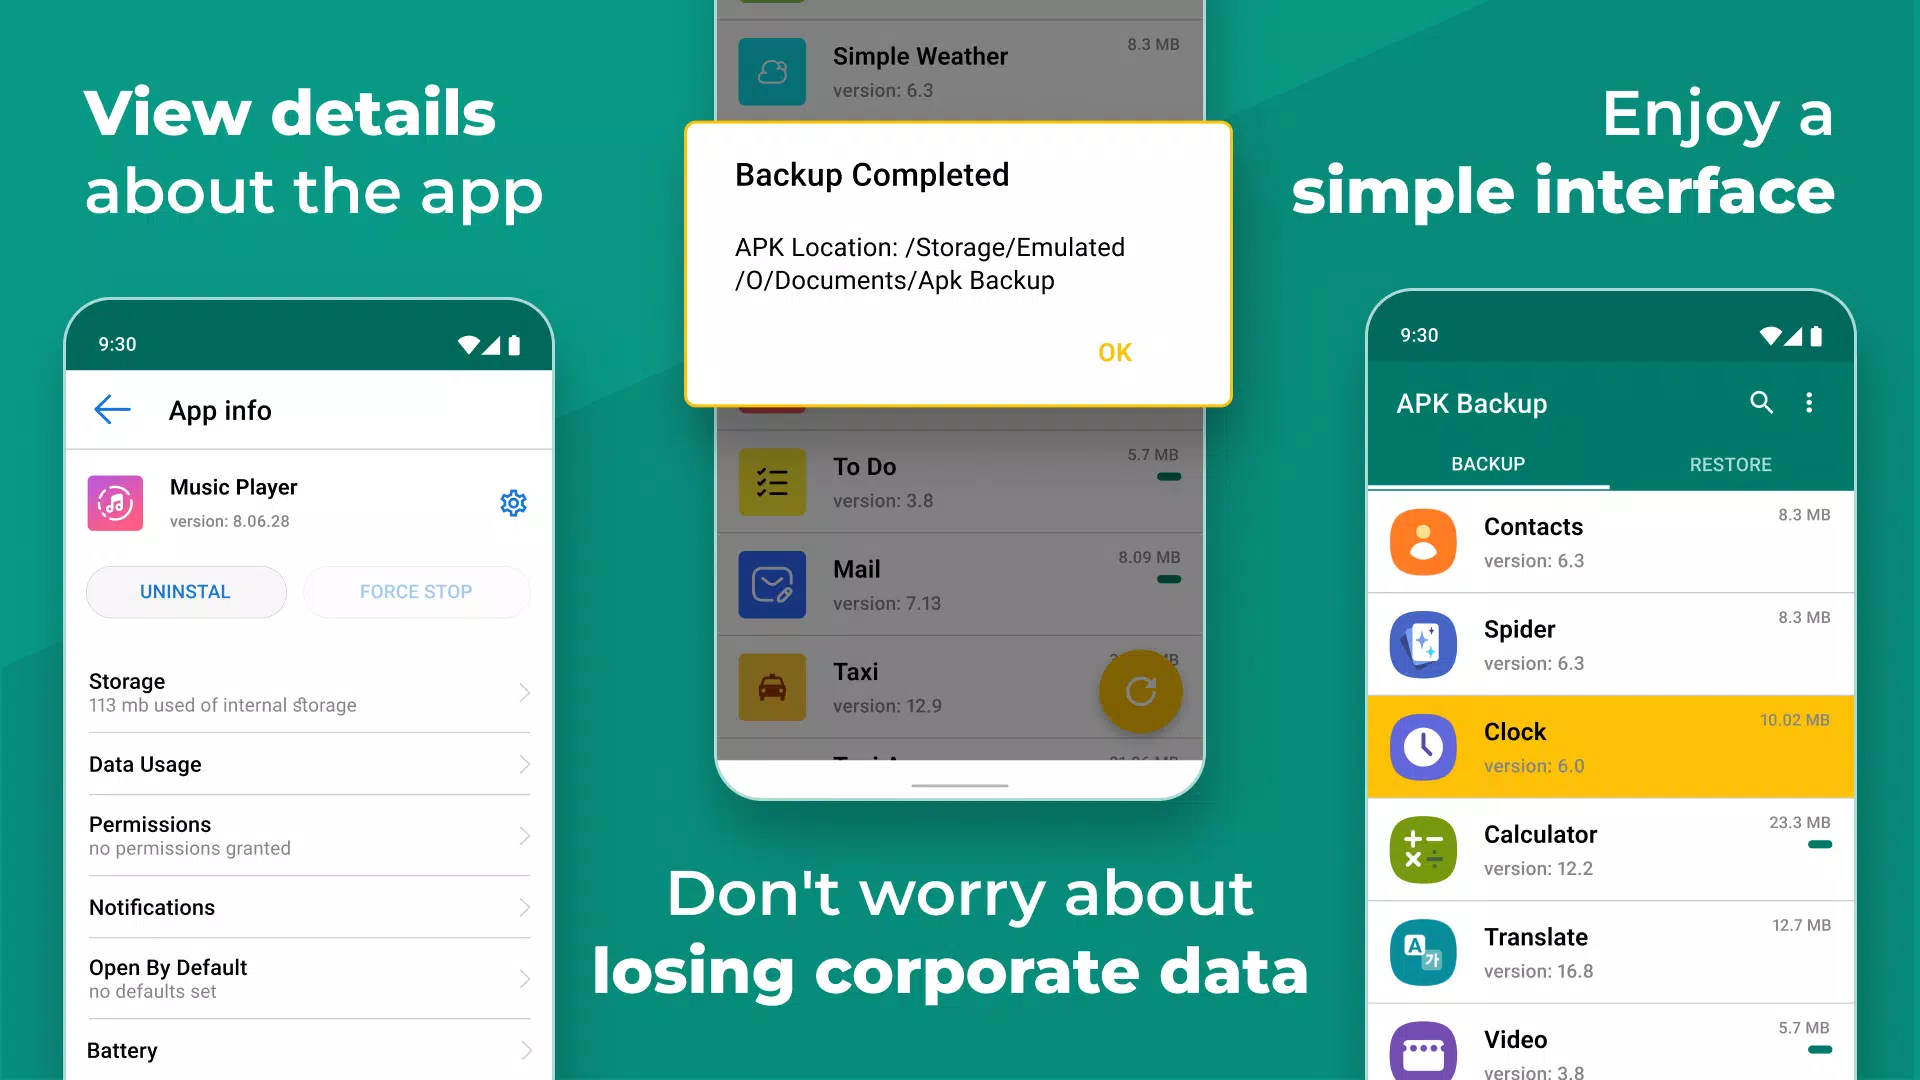Click the UNINSTALL button for Music Player
1920x1080 pixels.
pyautogui.click(x=185, y=591)
